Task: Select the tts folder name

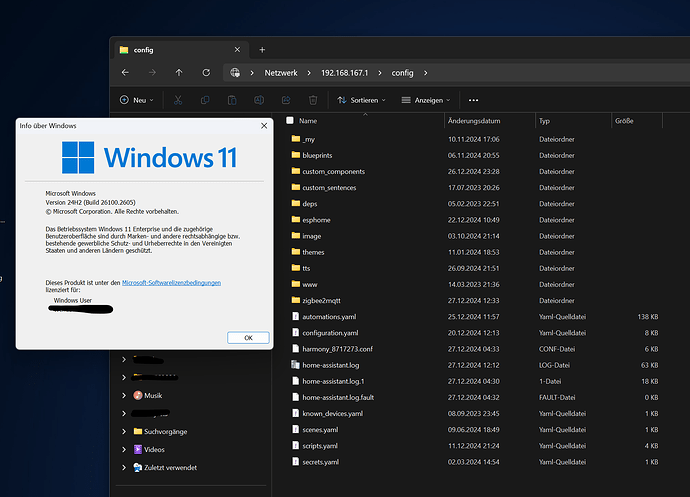Action: 306,268
